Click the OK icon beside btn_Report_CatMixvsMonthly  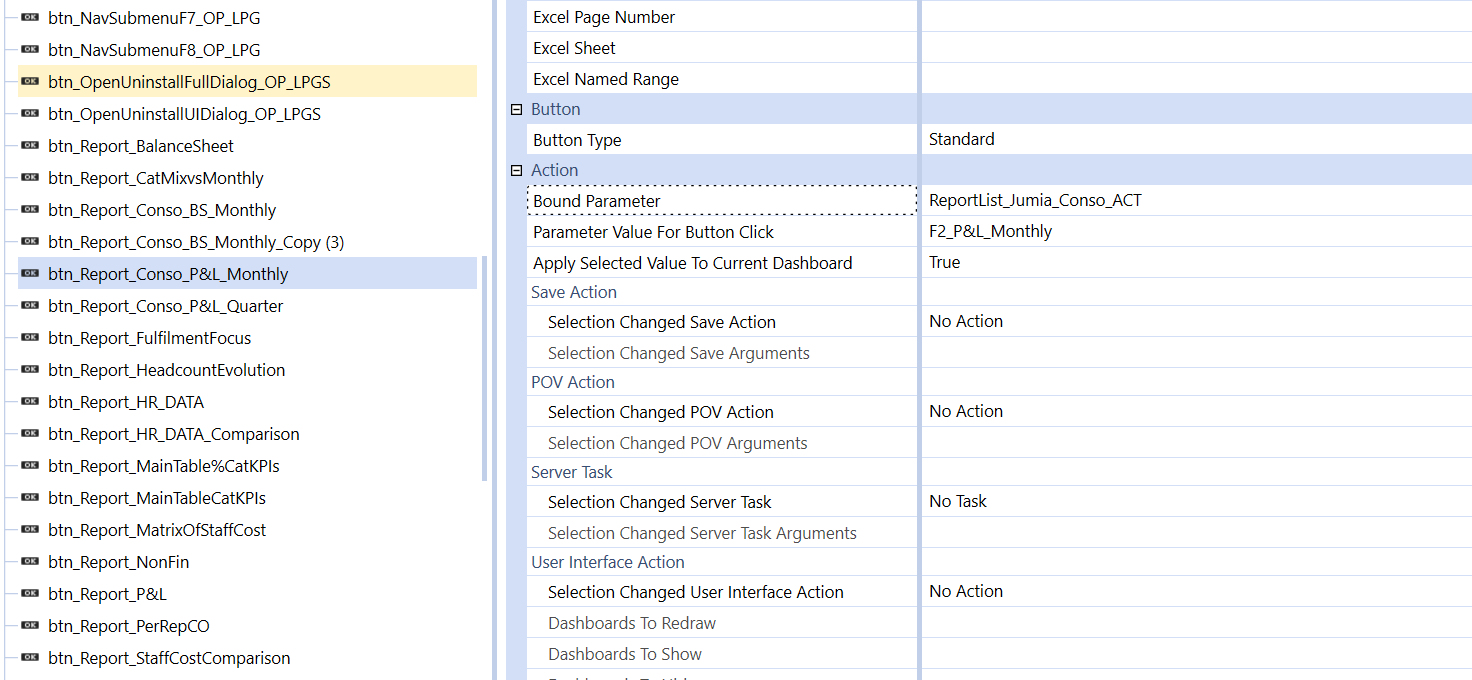(x=28, y=177)
